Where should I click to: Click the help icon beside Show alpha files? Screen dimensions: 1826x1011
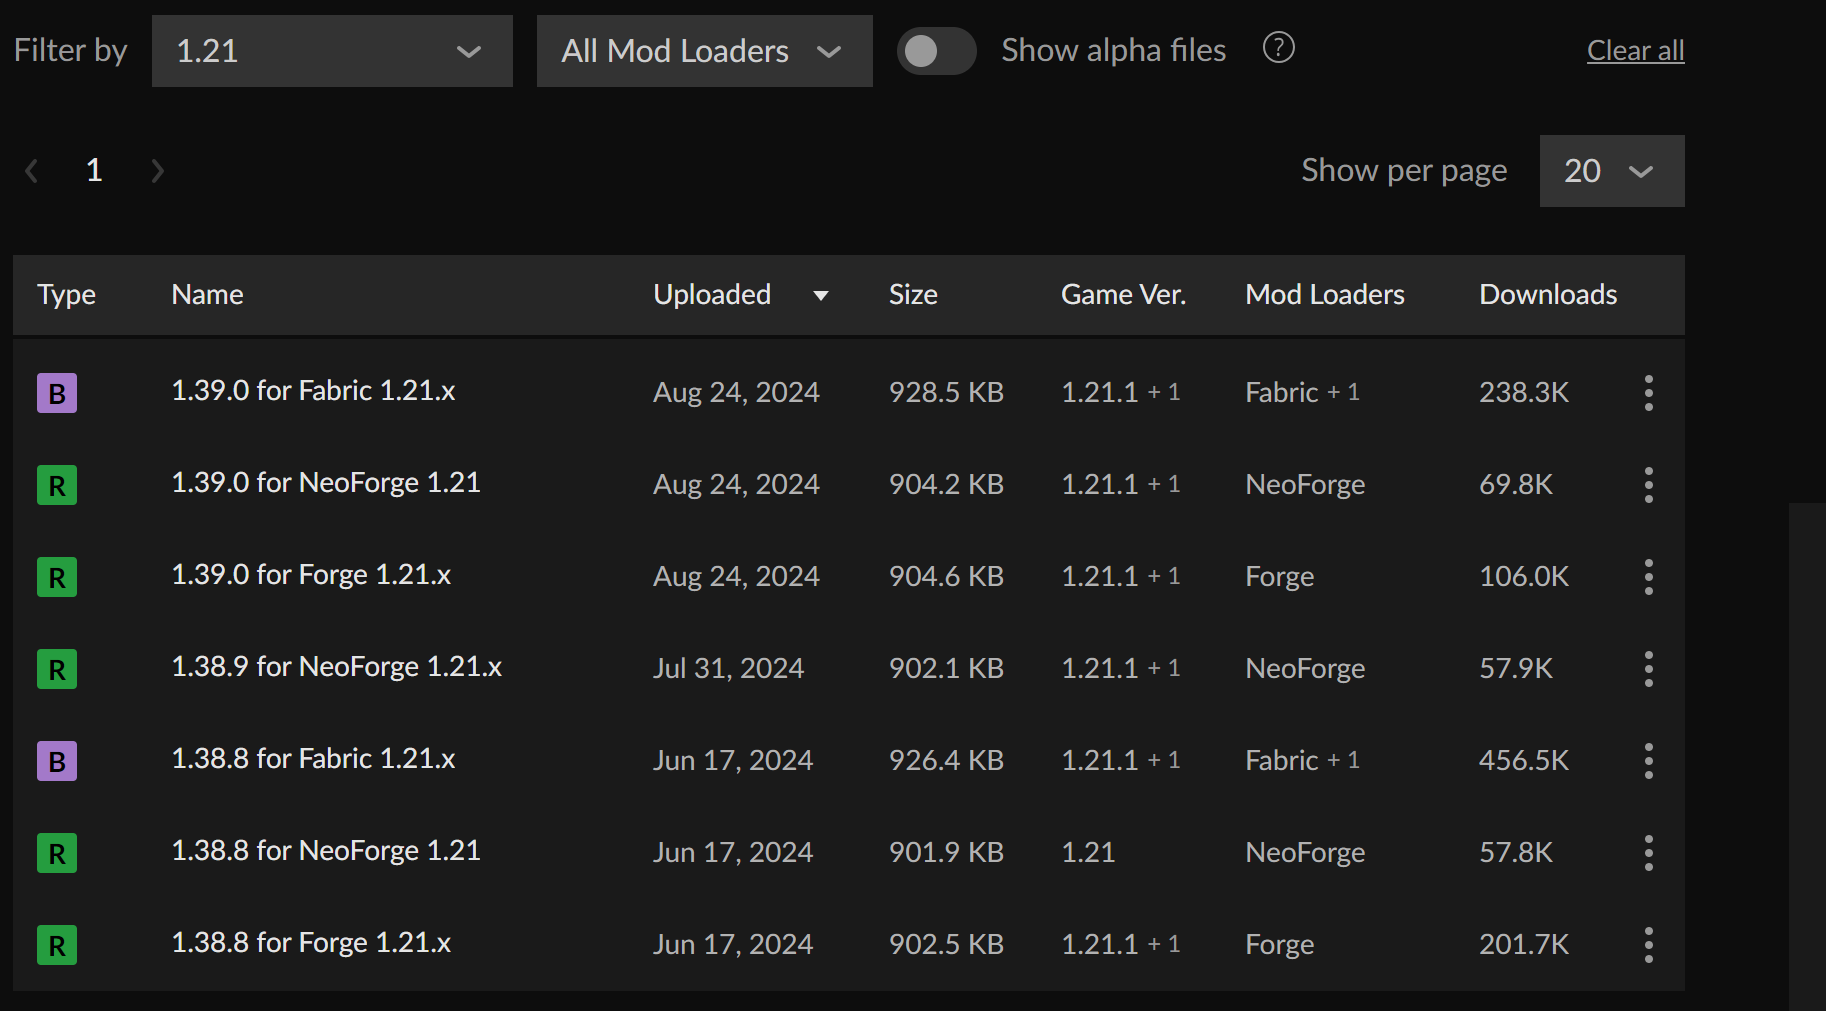(1278, 48)
